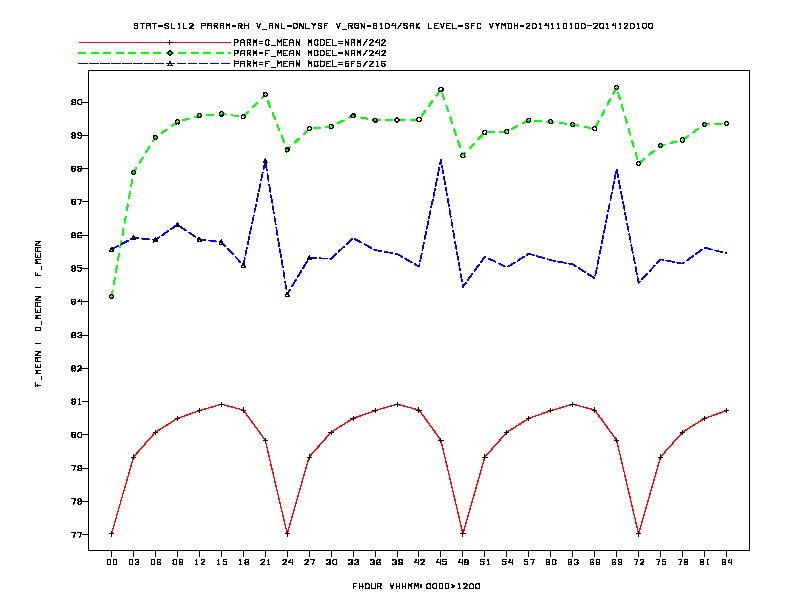The image size is (792, 612).
Task: Click x-axis tick label 84
Action: (726, 562)
